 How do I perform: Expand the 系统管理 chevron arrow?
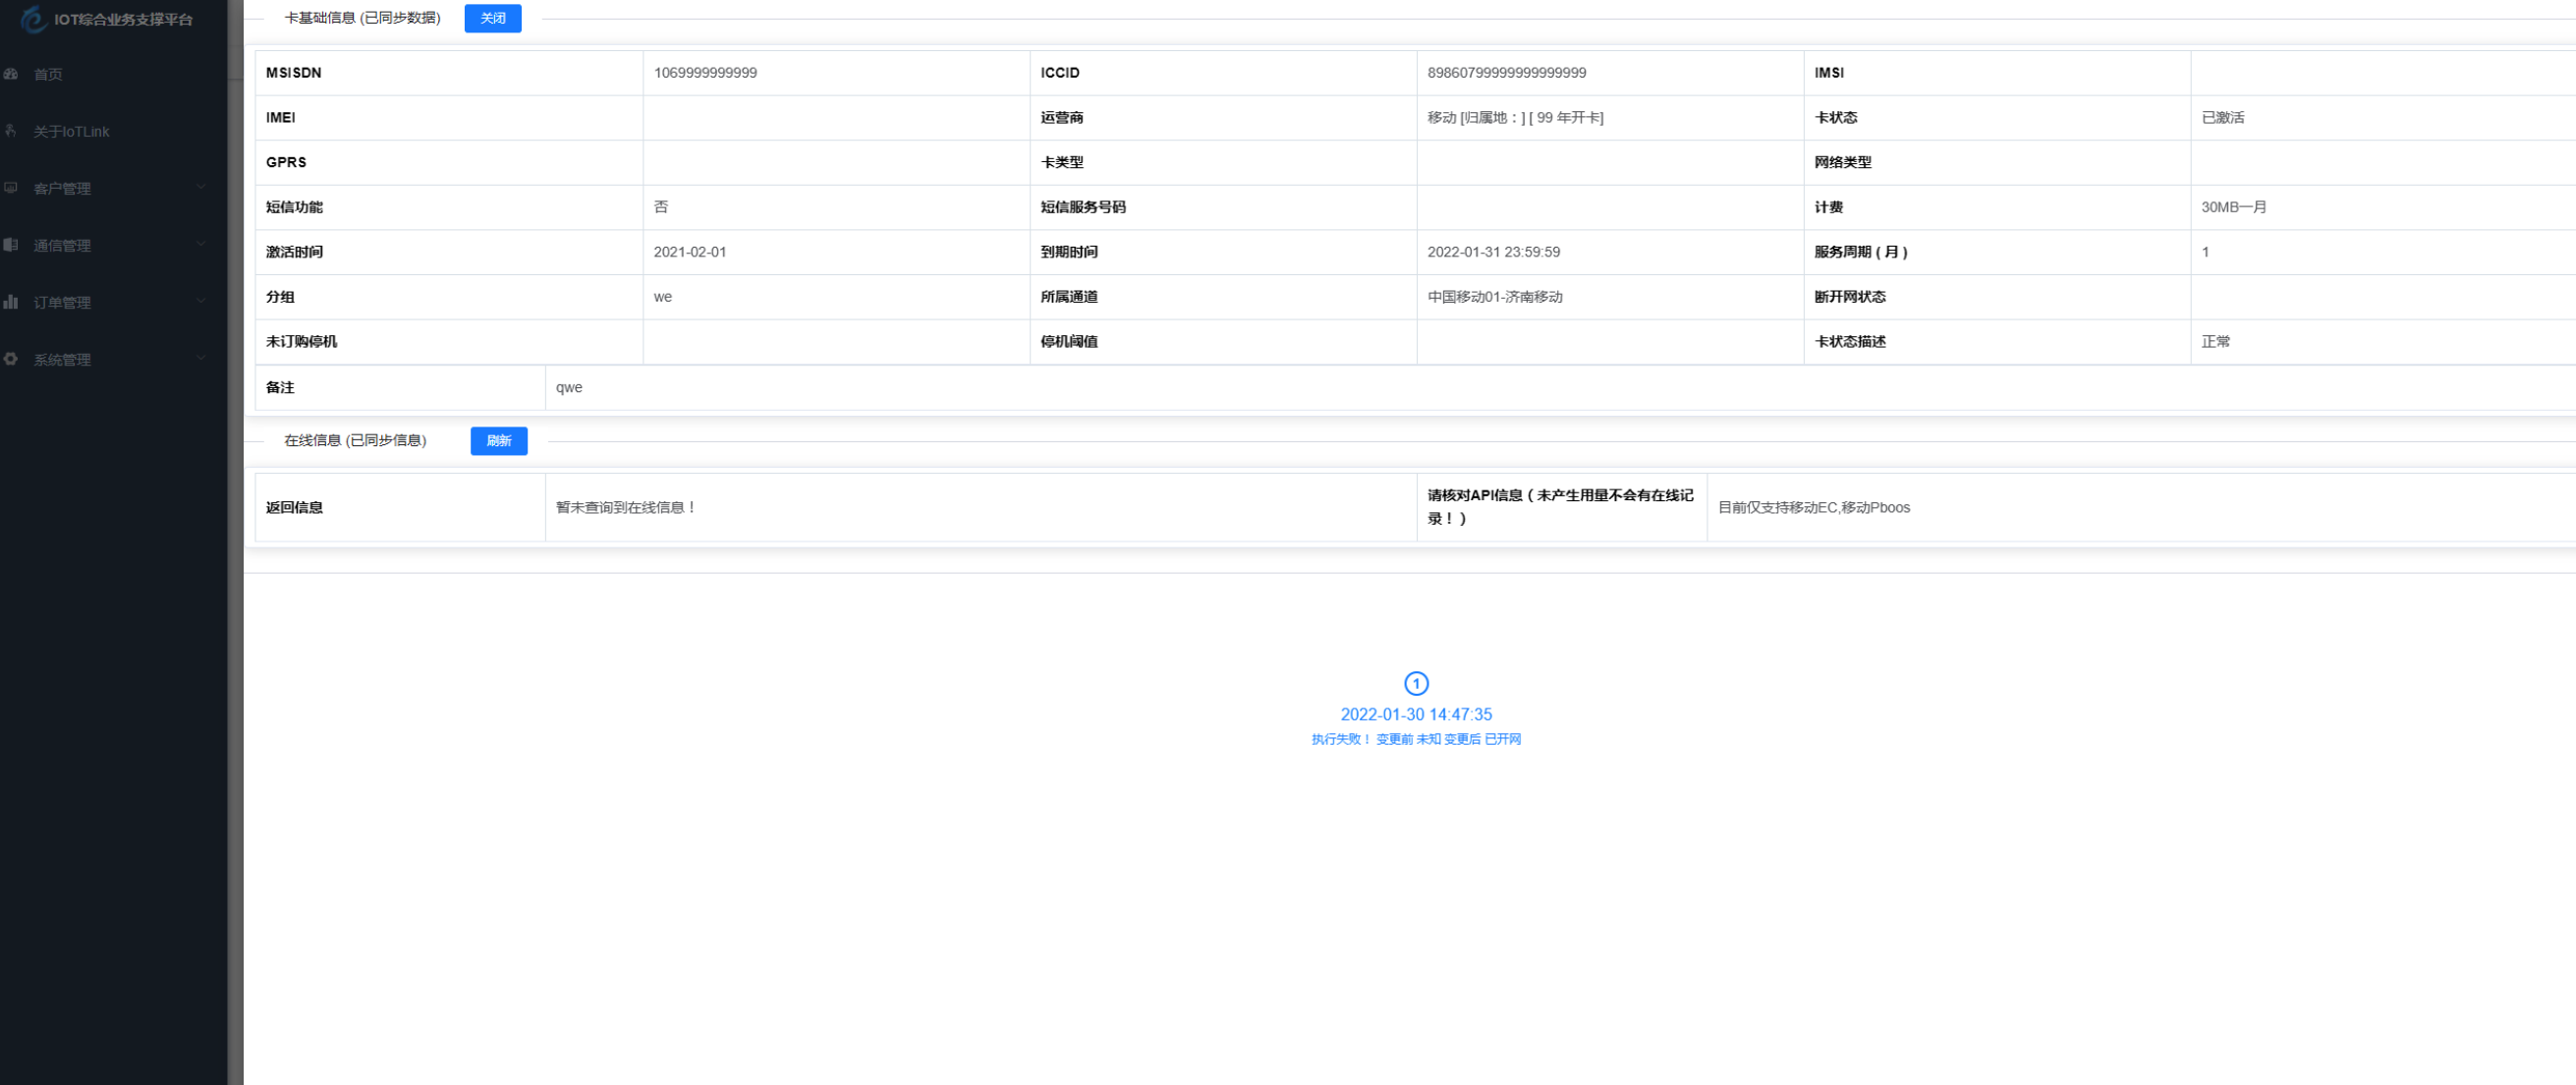tap(201, 358)
